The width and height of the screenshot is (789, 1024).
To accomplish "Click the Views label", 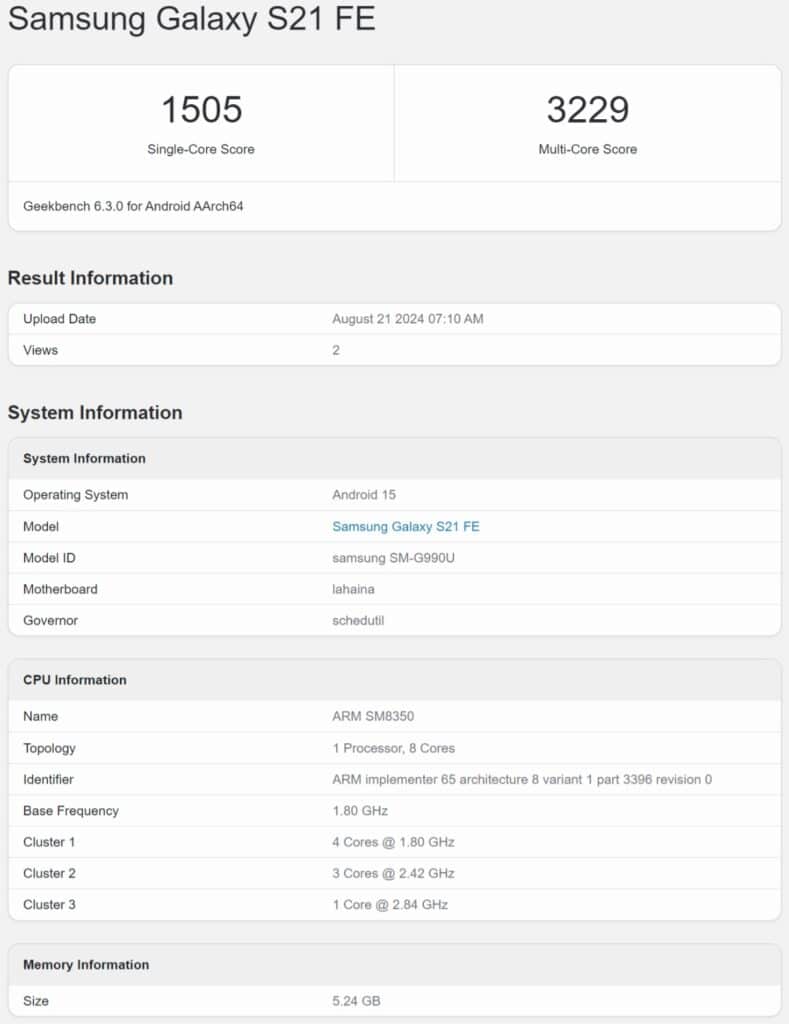I will click(x=40, y=350).
